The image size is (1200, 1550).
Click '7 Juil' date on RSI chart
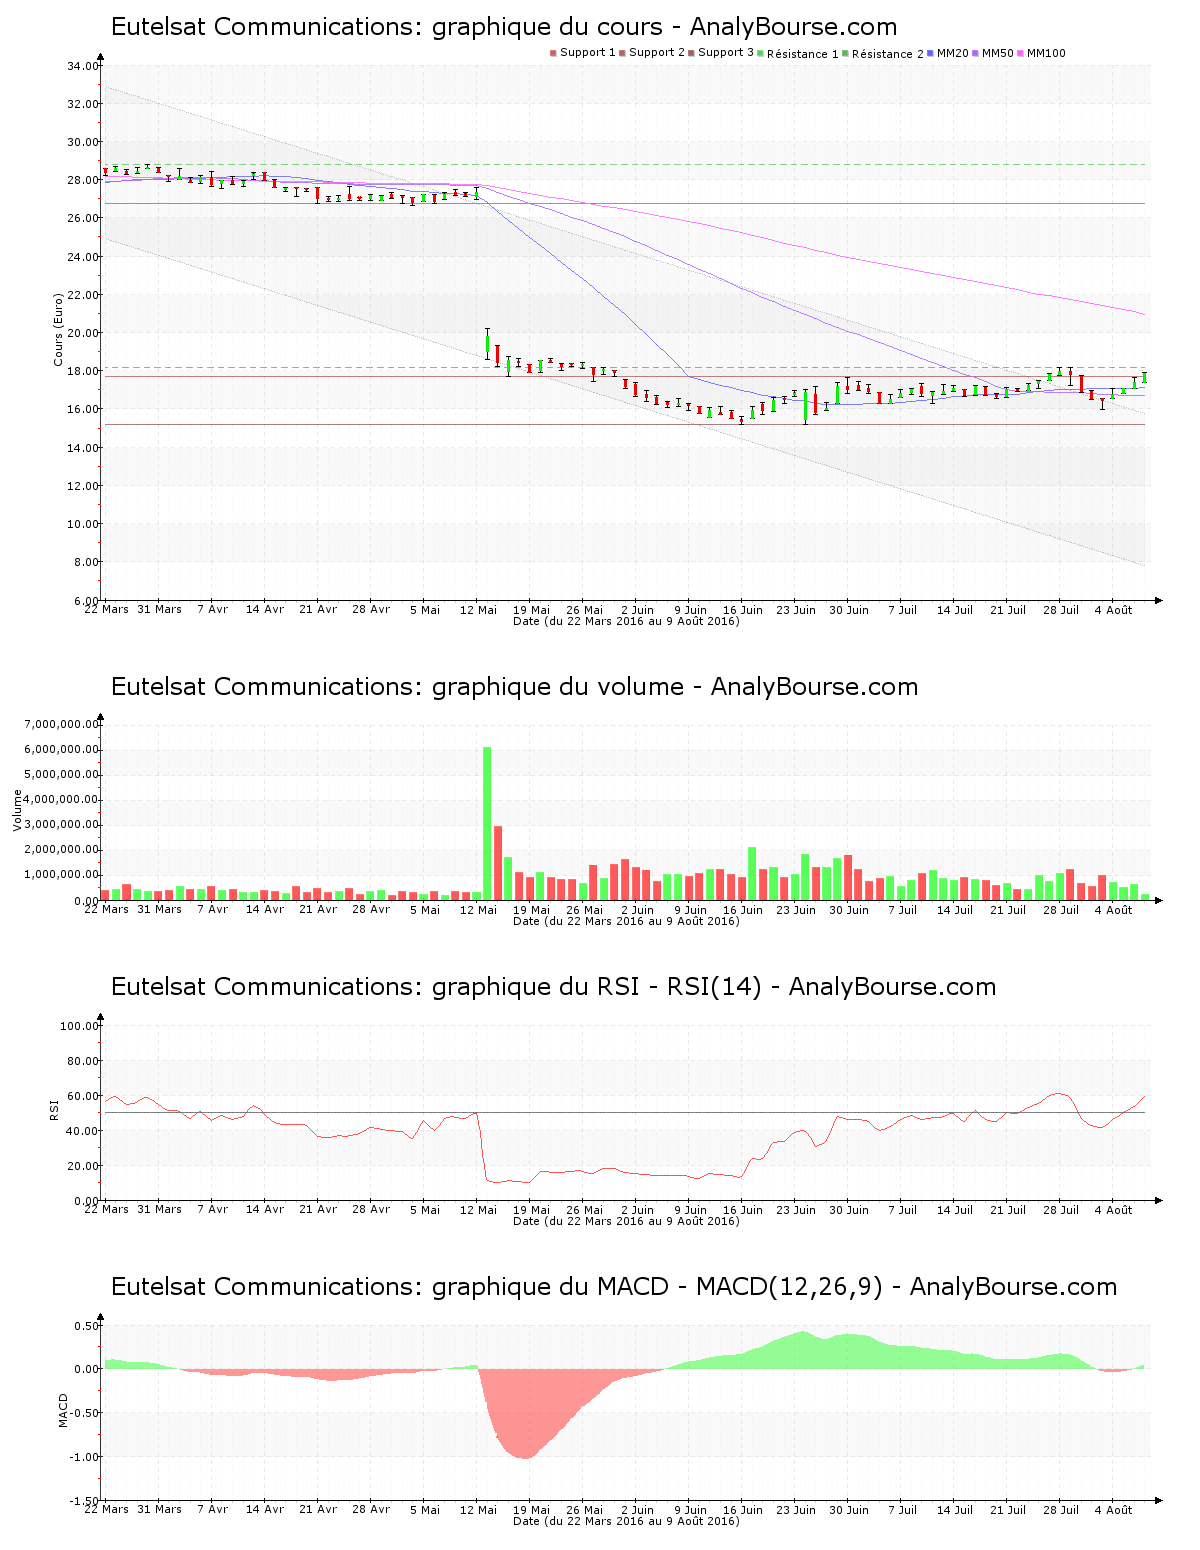tap(902, 1210)
